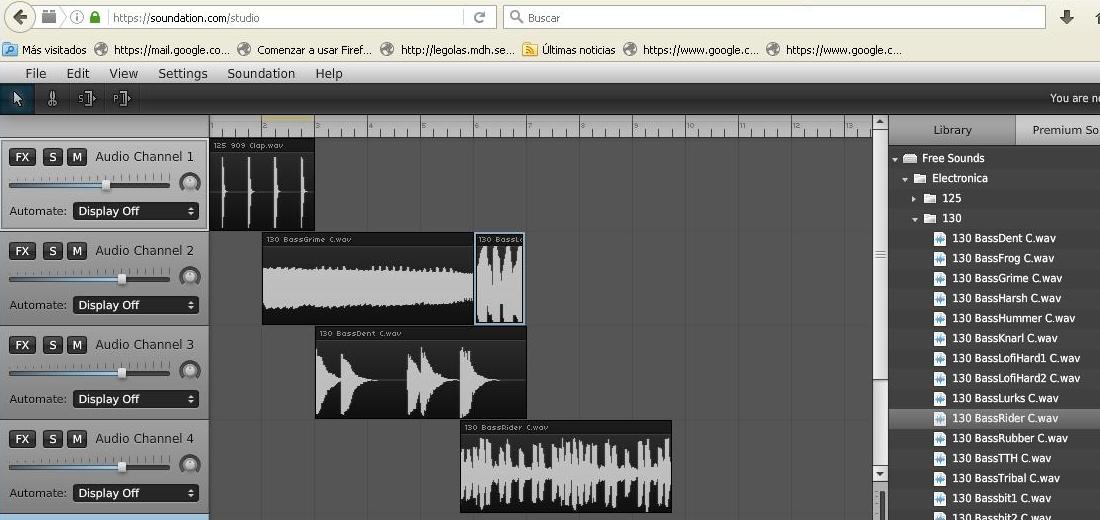Solo Audio Channel 2
This screenshot has height=520, width=1100.
(53, 251)
